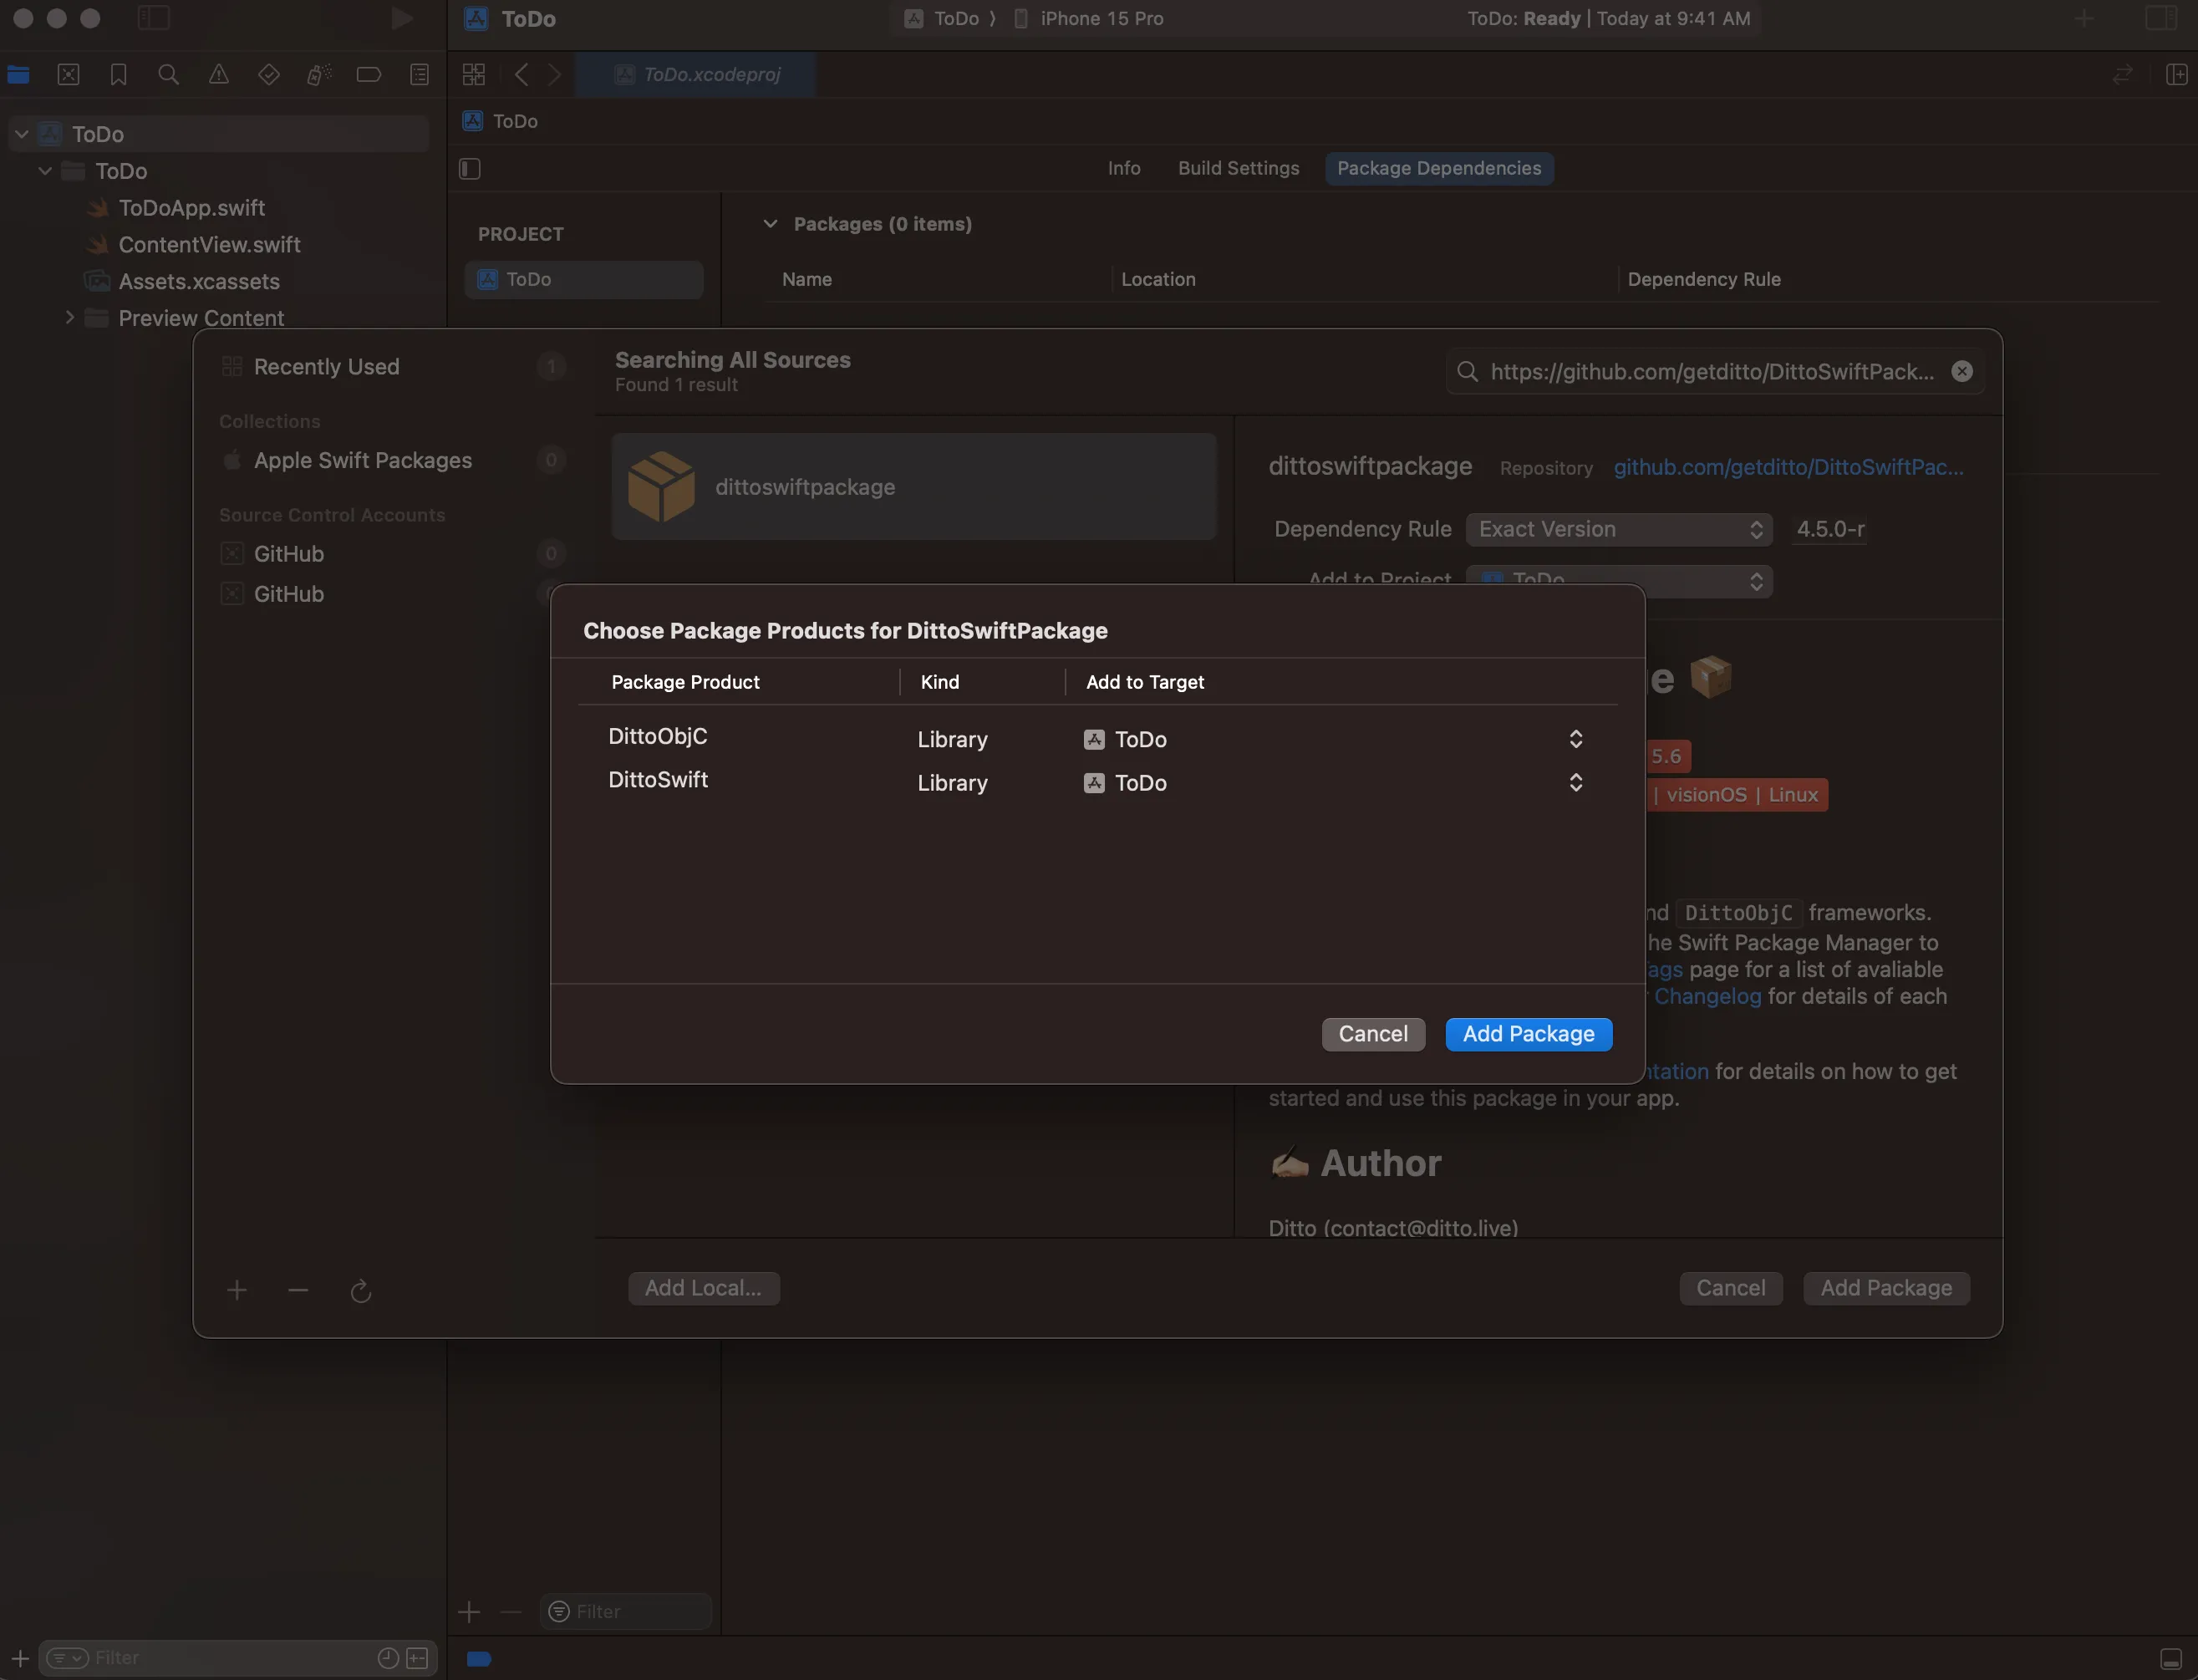Select the Package Dependencies tab
This screenshot has width=2198, height=1680.
pyautogui.click(x=1439, y=168)
